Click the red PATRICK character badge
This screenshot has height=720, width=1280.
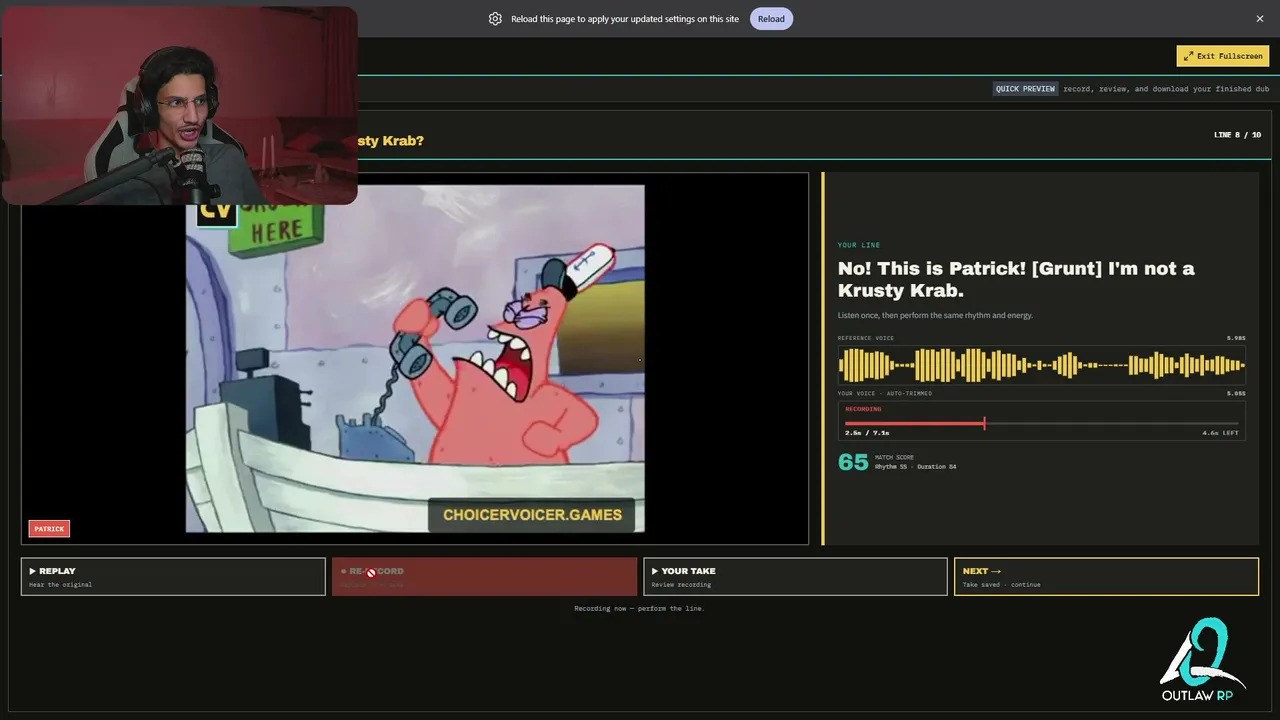tap(49, 529)
